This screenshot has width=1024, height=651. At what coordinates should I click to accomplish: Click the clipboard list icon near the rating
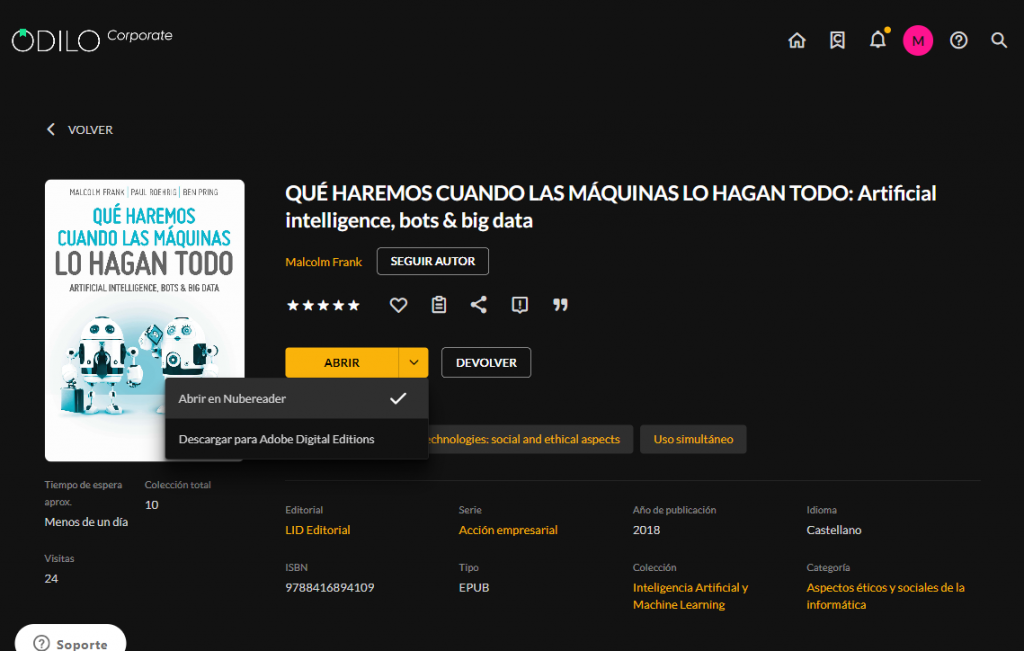438,305
